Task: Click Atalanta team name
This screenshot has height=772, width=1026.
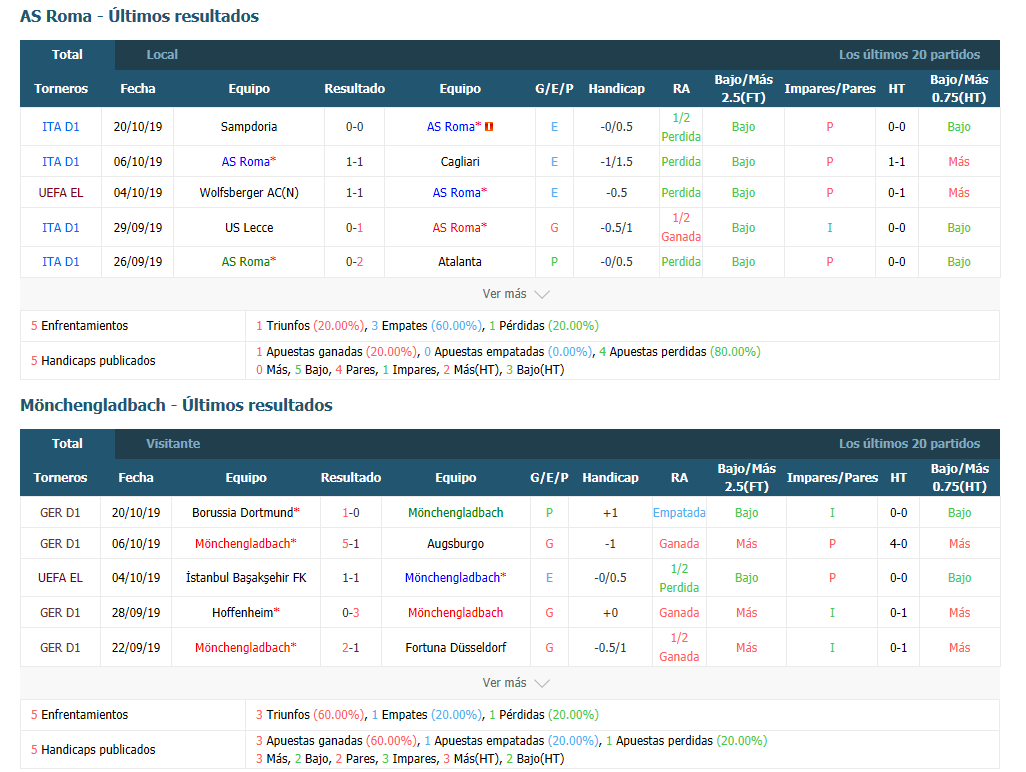Action: pos(460,262)
